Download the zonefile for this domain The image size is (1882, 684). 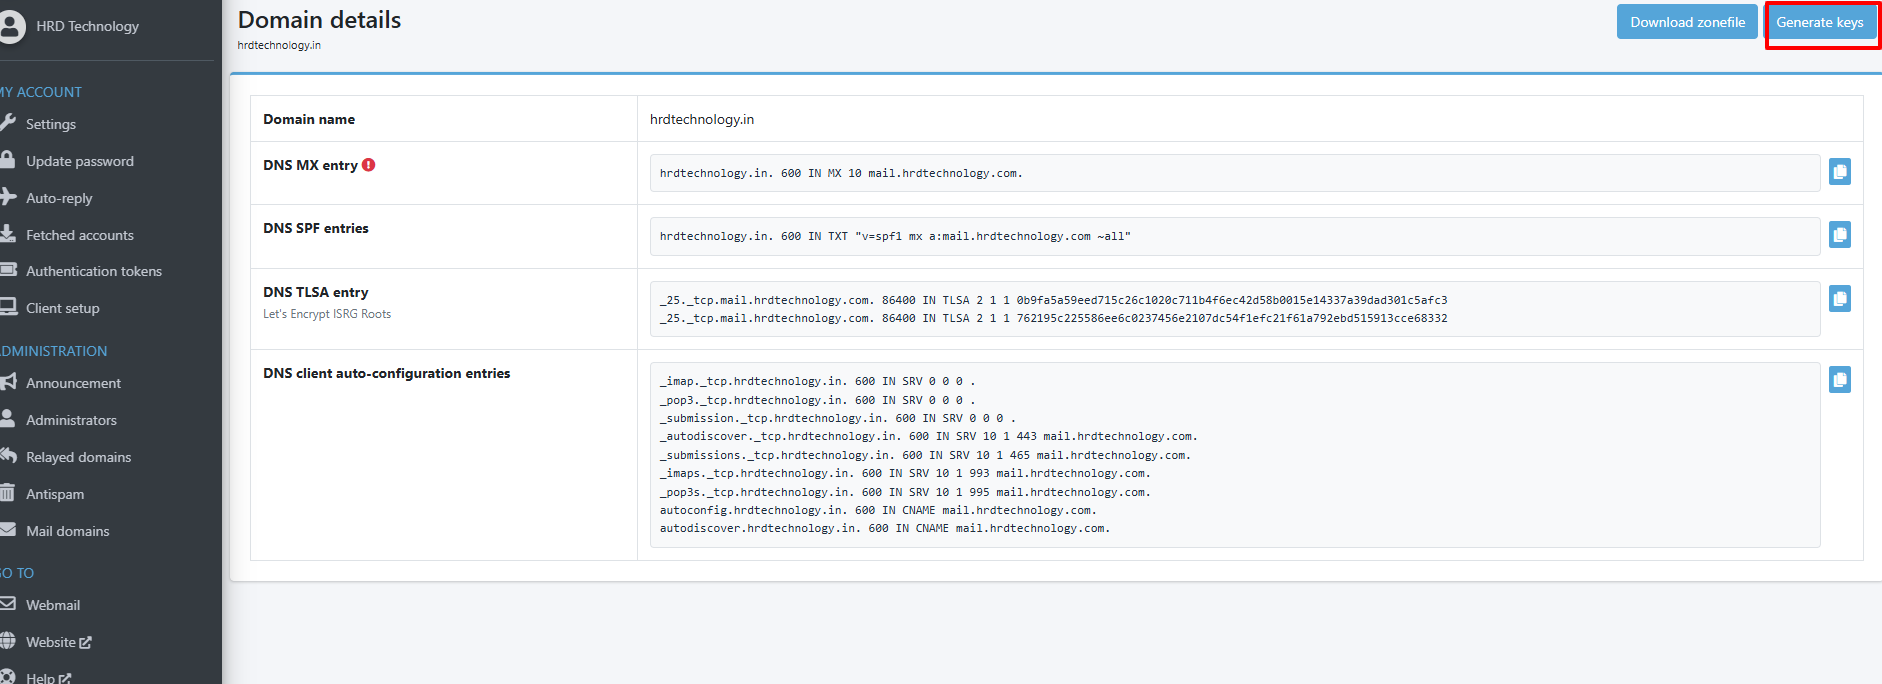[x=1686, y=22]
